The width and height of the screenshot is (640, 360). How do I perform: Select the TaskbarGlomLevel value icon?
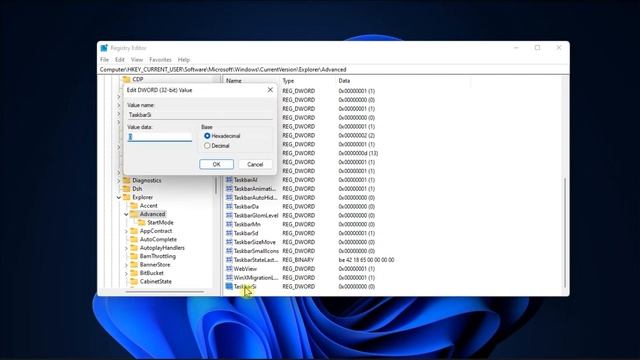(x=229, y=216)
